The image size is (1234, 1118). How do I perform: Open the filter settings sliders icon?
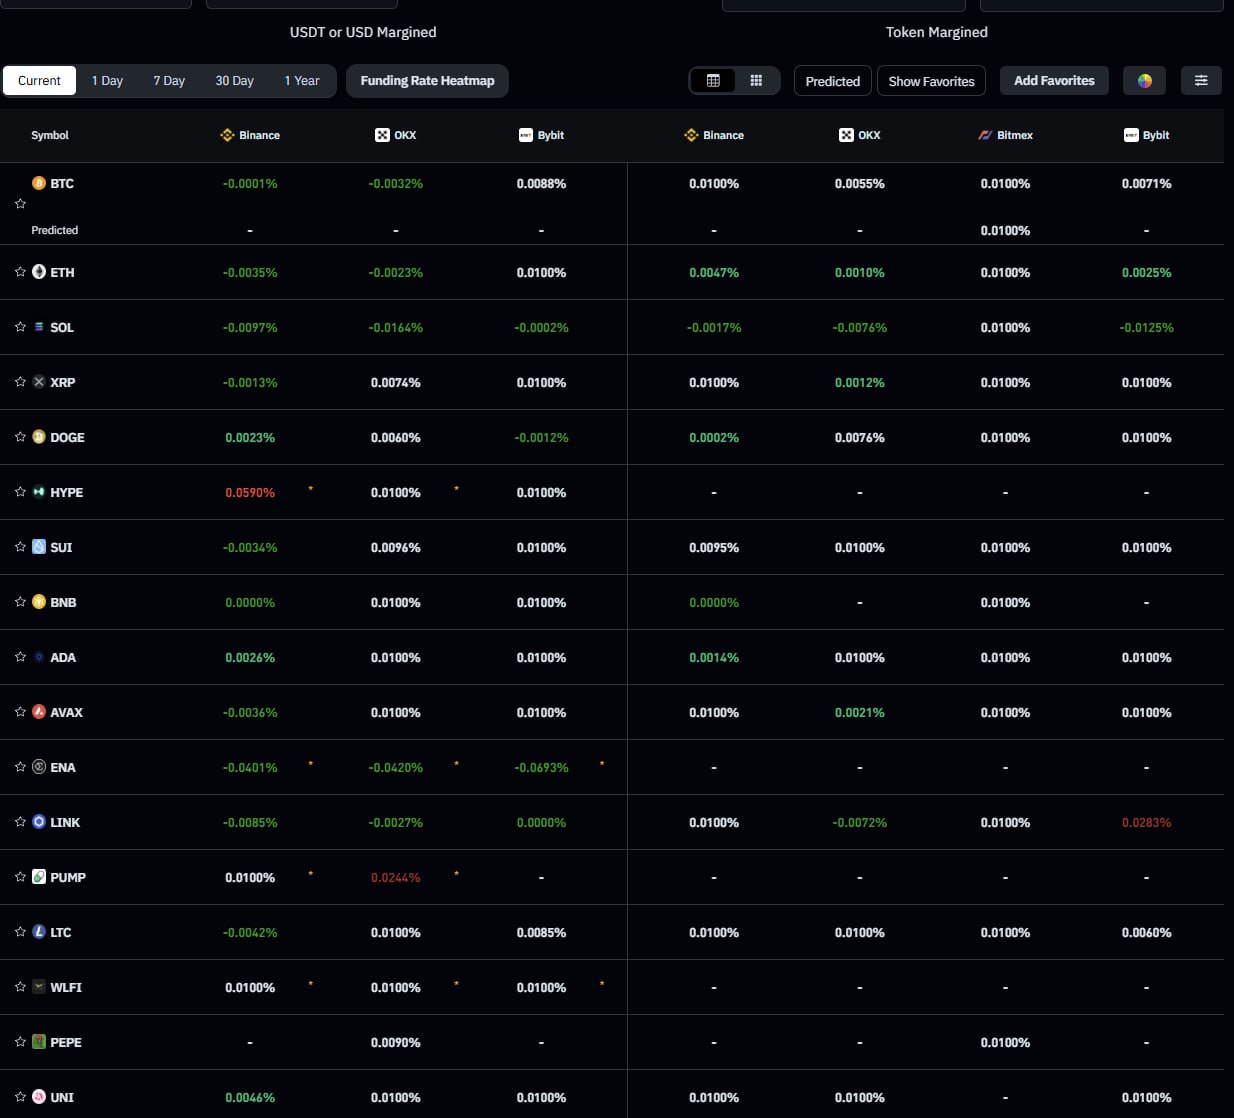click(x=1201, y=81)
